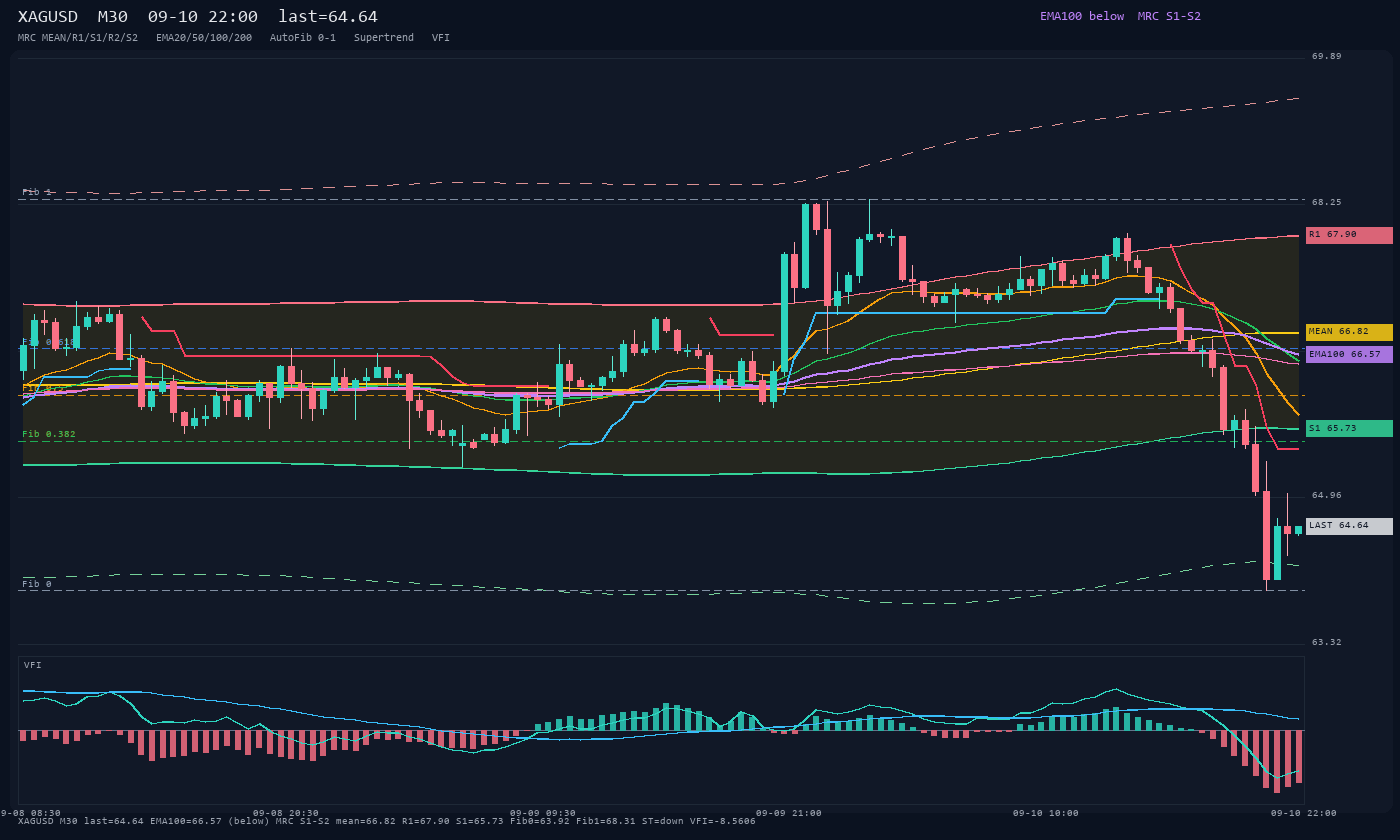Image resolution: width=1400 pixels, height=840 pixels.
Task: Click the AutoFib 0-1 indicator label
Action: [303, 37]
